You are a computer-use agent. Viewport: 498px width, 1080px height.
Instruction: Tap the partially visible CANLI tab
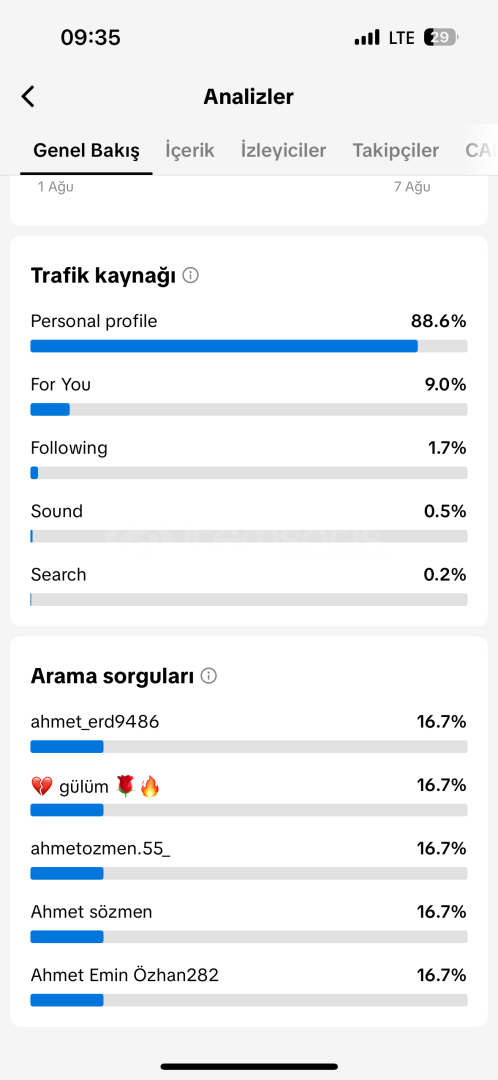click(481, 151)
